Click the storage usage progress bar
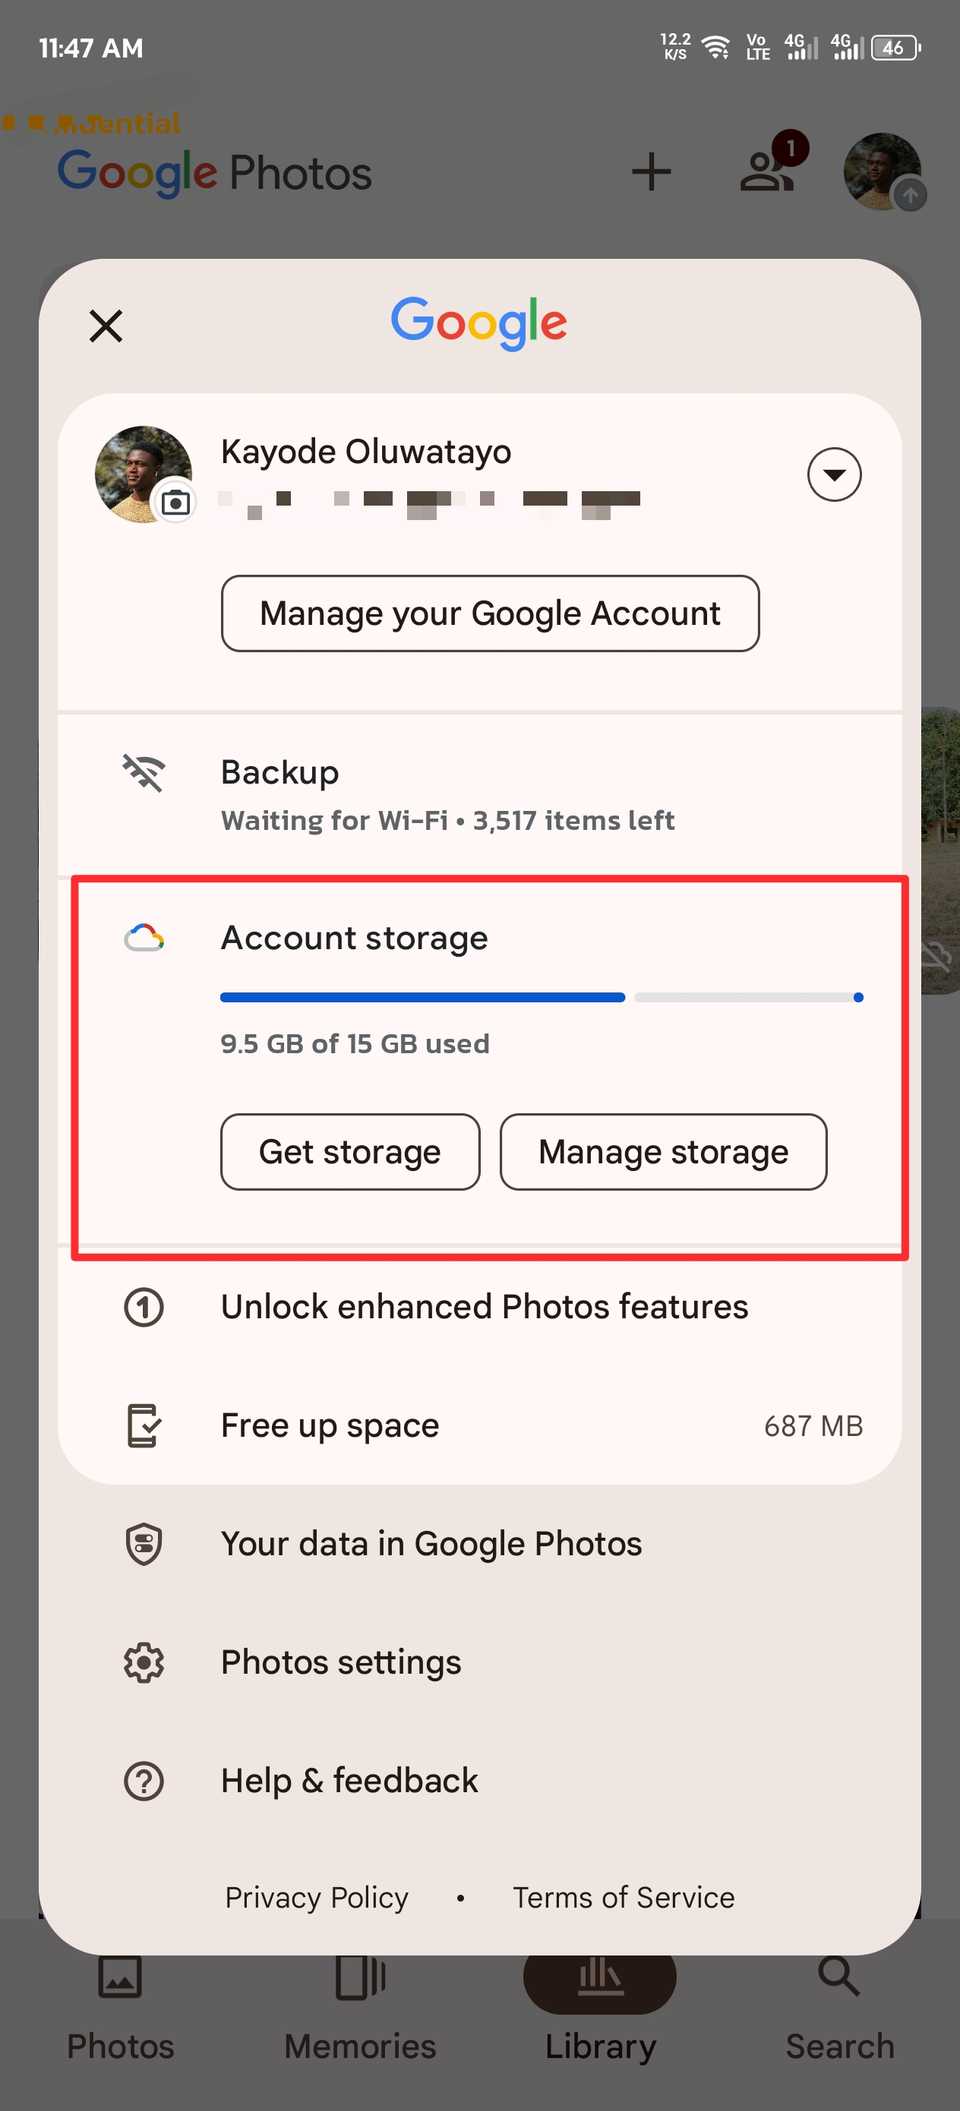 point(540,997)
